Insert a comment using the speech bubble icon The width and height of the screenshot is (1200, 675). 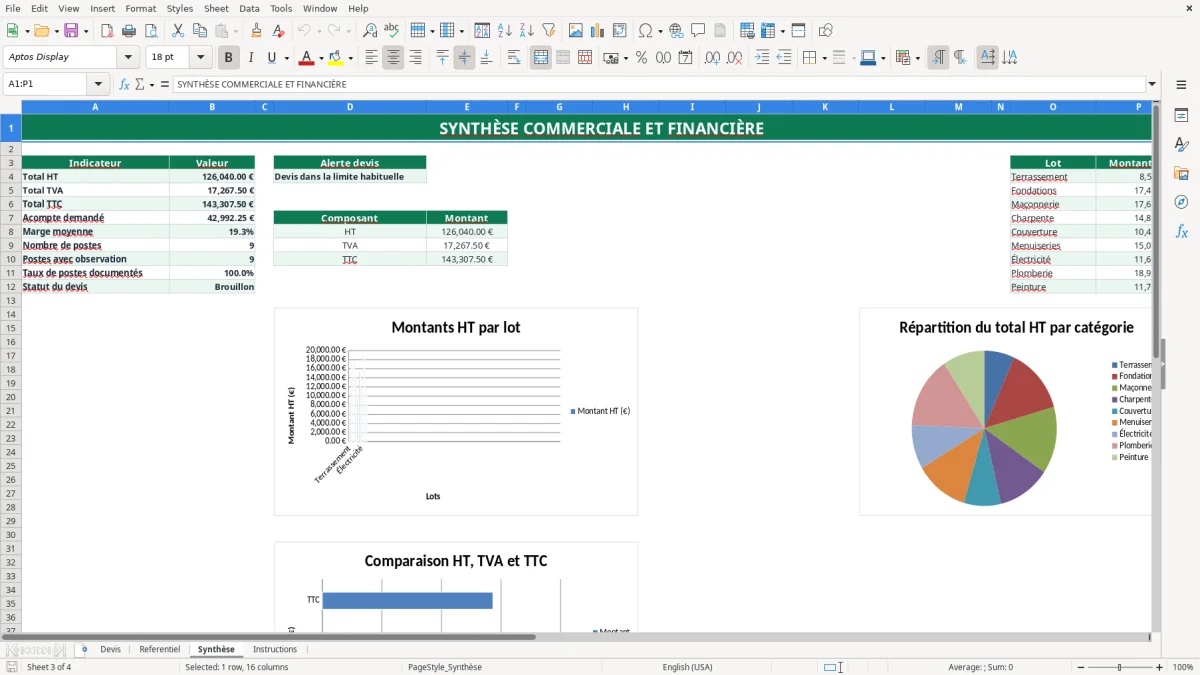pyautogui.click(x=698, y=31)
